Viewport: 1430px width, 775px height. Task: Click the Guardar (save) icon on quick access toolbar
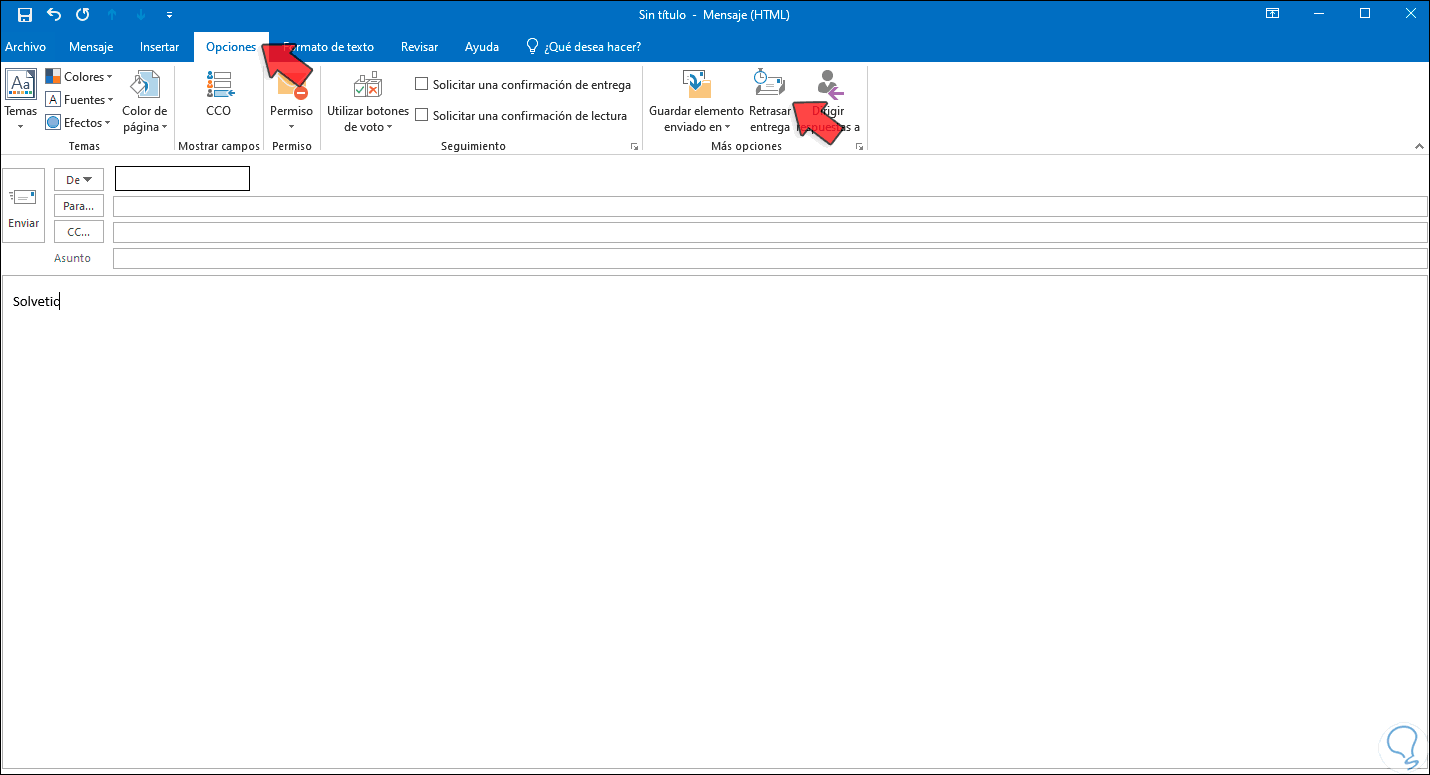pyautogui.click(x=22, y=14)
